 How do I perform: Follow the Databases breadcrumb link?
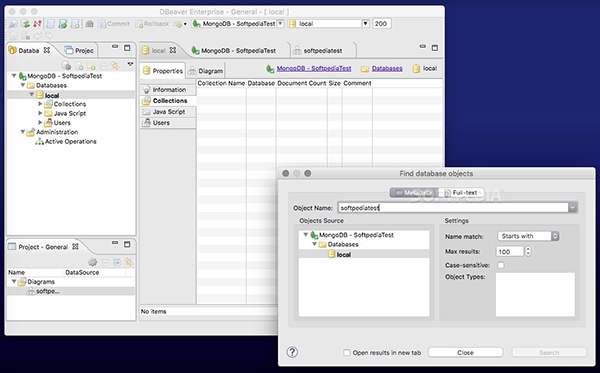point(387,68)
